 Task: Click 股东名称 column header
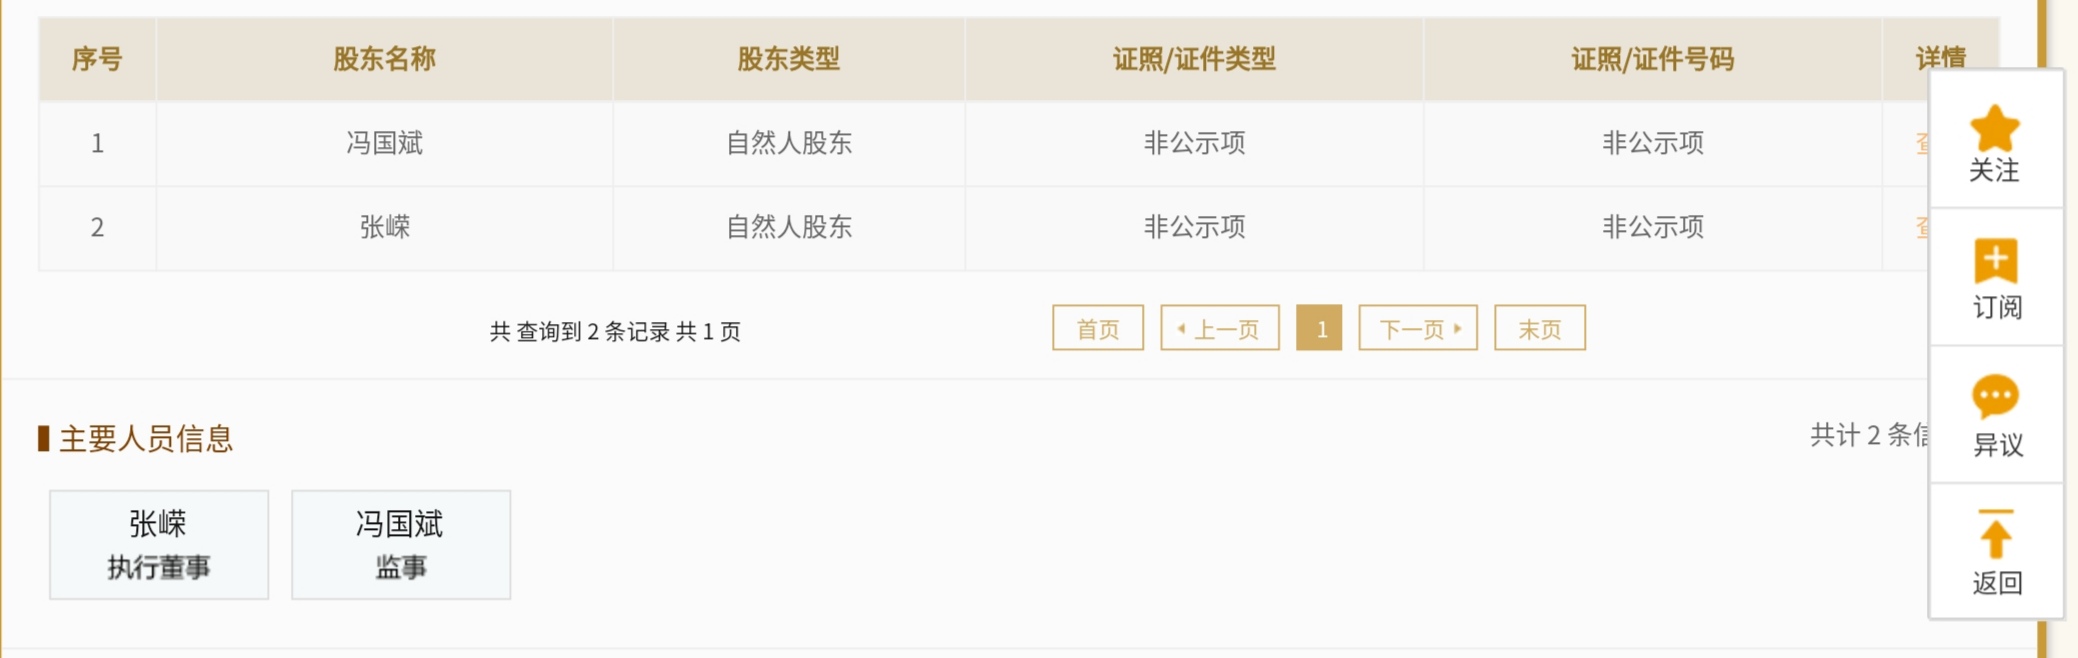[384, 59]
